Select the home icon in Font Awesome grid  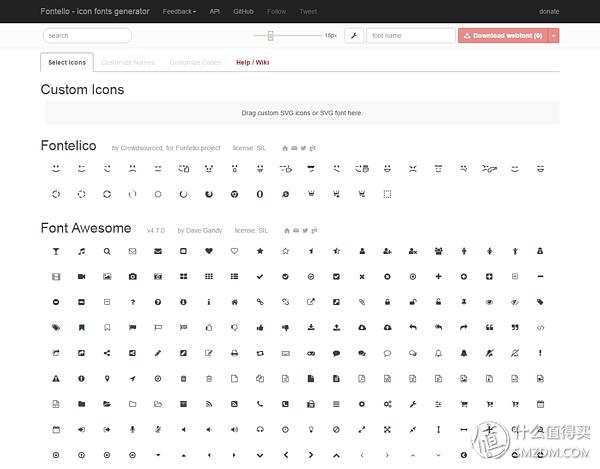(x=234, y=302)
